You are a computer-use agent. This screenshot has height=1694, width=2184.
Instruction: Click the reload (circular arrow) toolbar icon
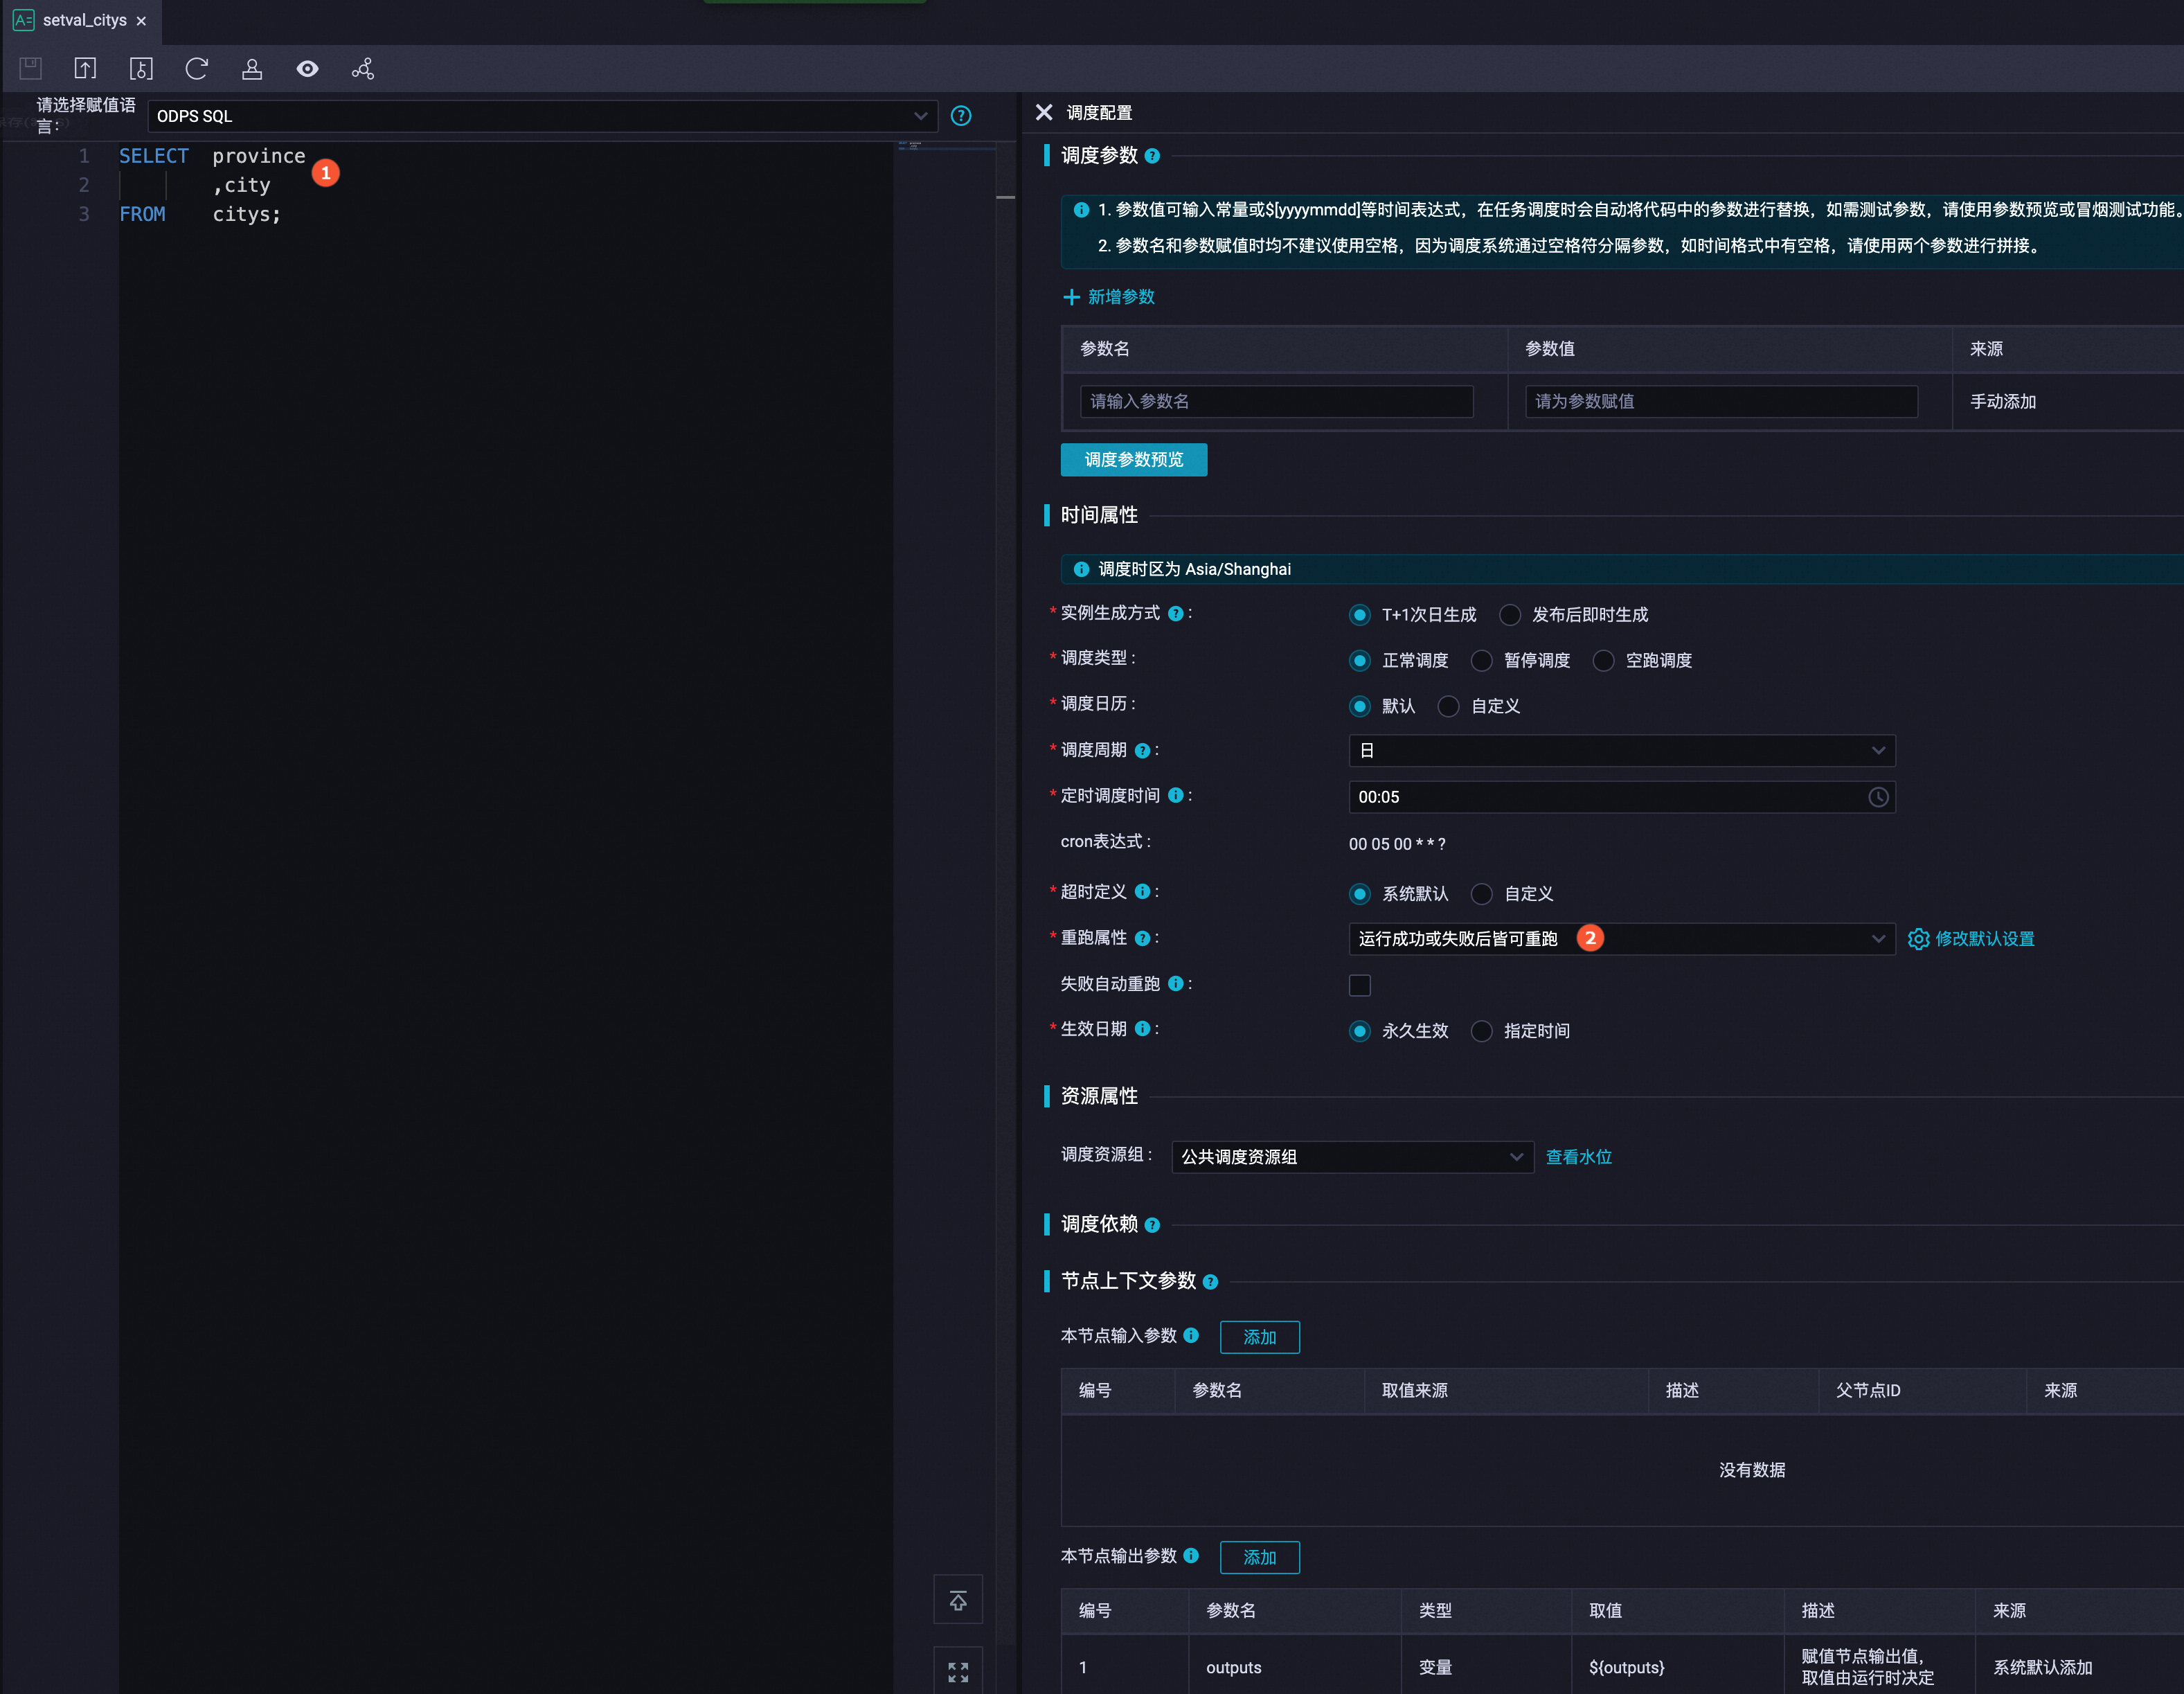point(196,68)
